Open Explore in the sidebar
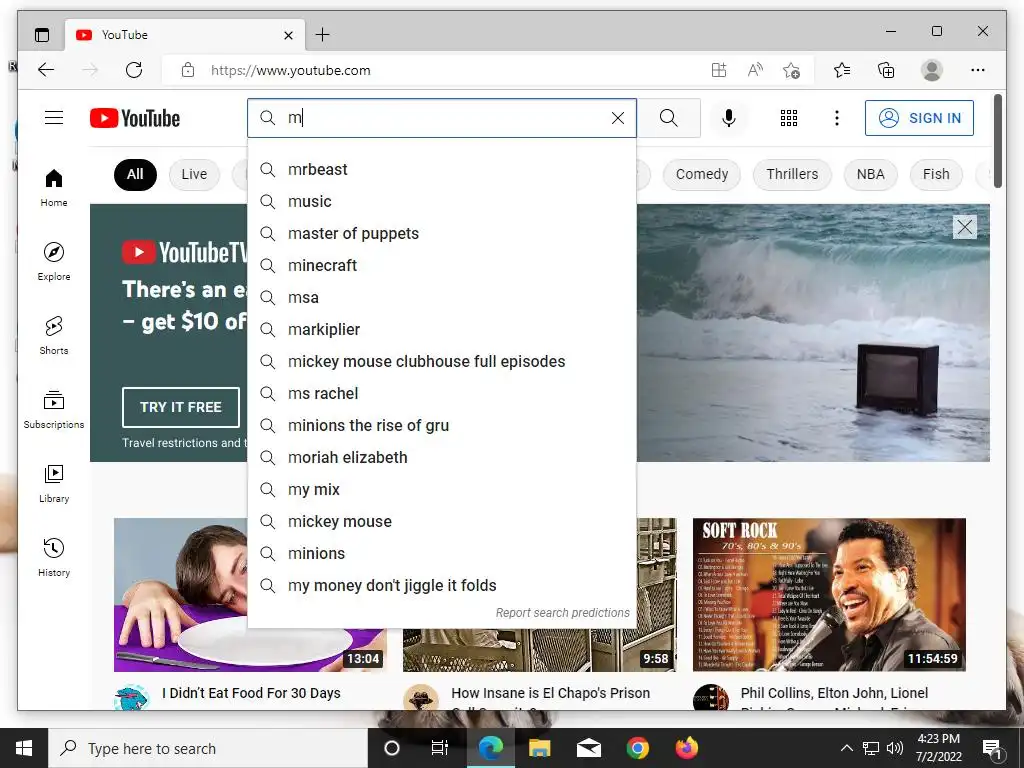The image size is (1024, 768). pyautogui.click(x=54, y=261)
